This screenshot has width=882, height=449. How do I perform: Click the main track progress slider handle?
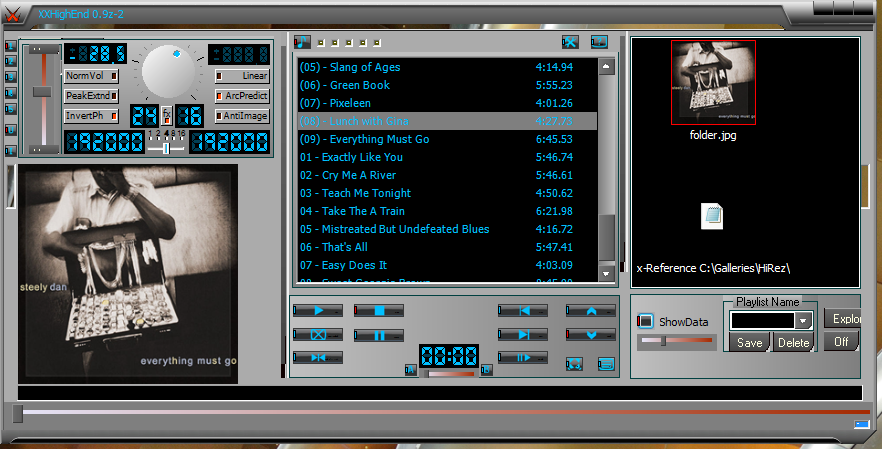(x=18, y=414)
